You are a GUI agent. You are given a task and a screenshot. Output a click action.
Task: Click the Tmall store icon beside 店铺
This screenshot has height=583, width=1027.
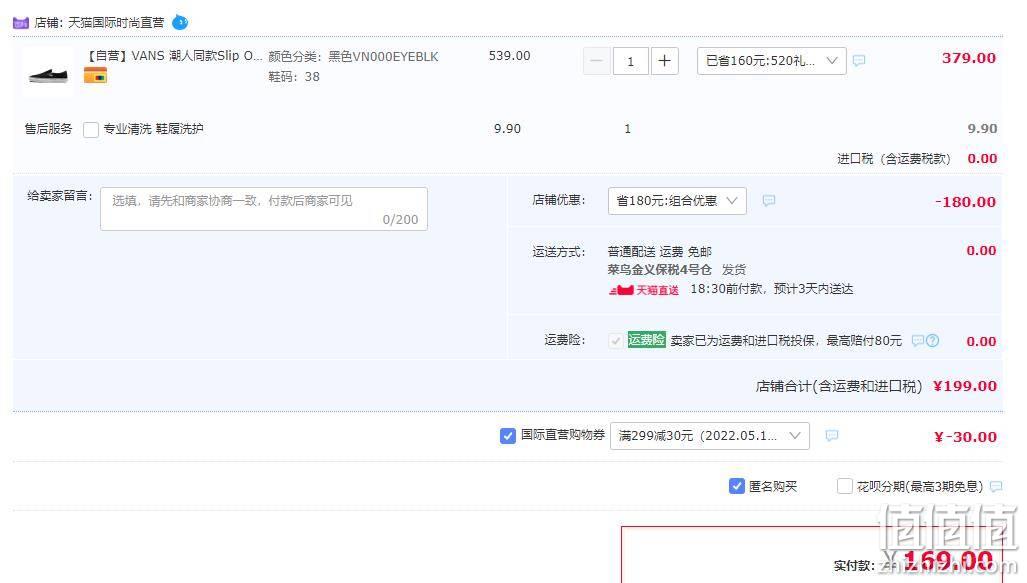click(21, 23)
